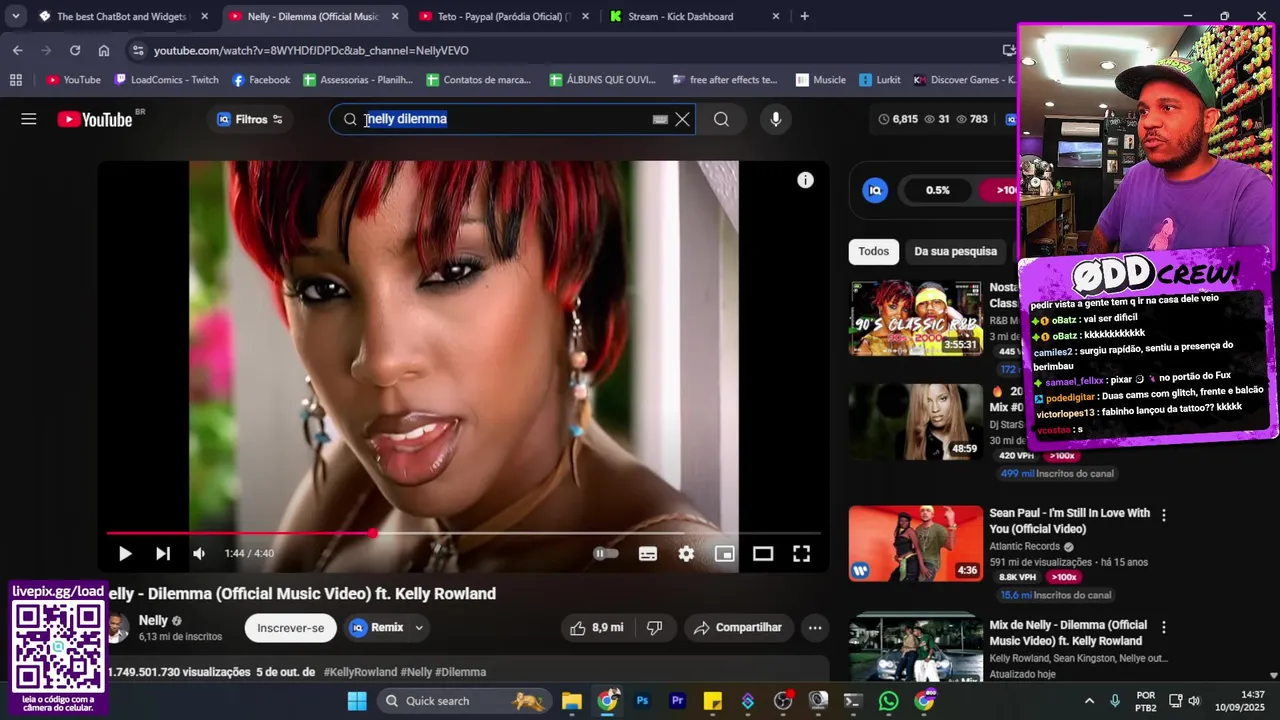Switch to 'Teto - Paypal' browser tab
The width and height of the screenshot is (1280, 720).
click(x=504, y=16)
